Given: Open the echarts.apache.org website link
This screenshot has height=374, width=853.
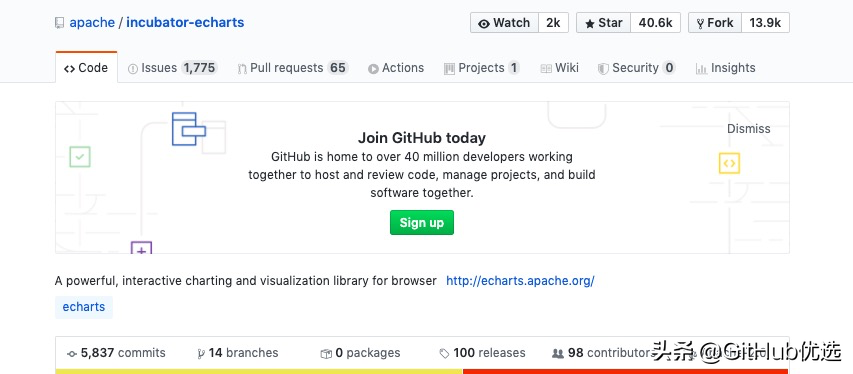Looking at the screenshot, I should pos(520,281).
